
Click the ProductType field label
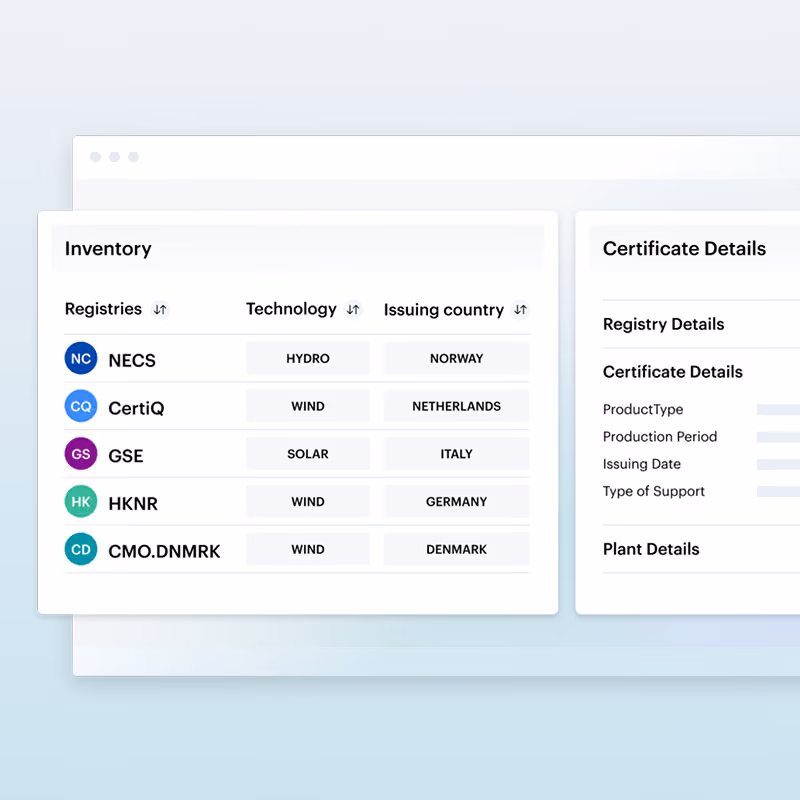(x=643, y=409)
